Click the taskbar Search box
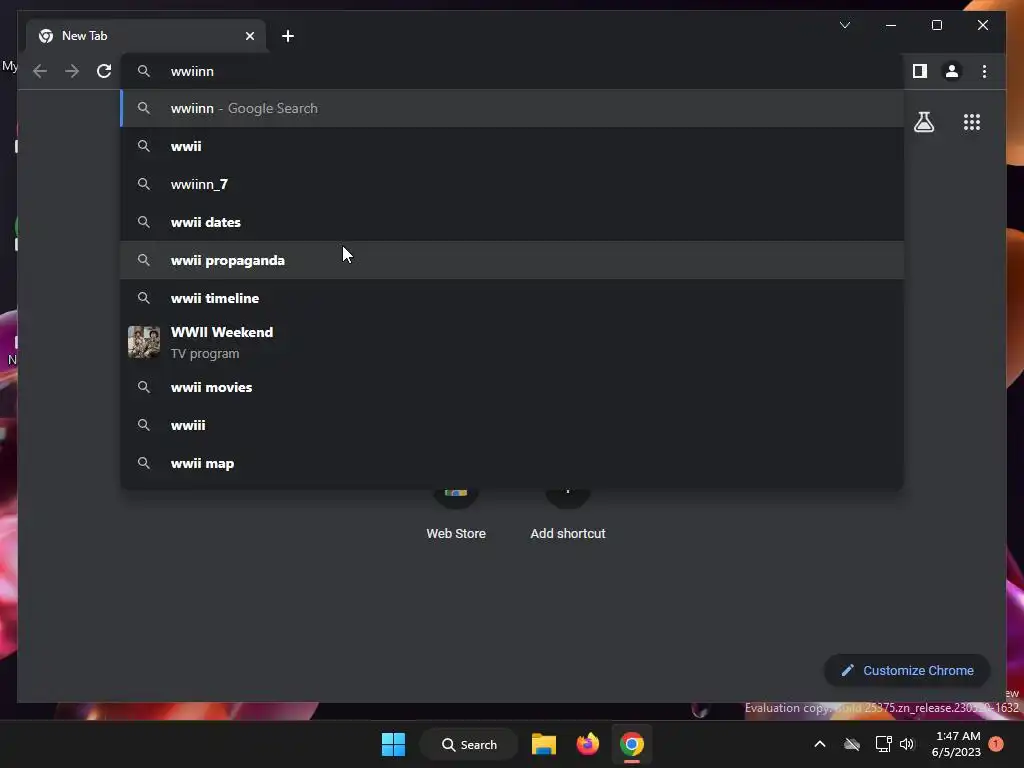This screenshot has height=768, width=1024. (469, 744)
